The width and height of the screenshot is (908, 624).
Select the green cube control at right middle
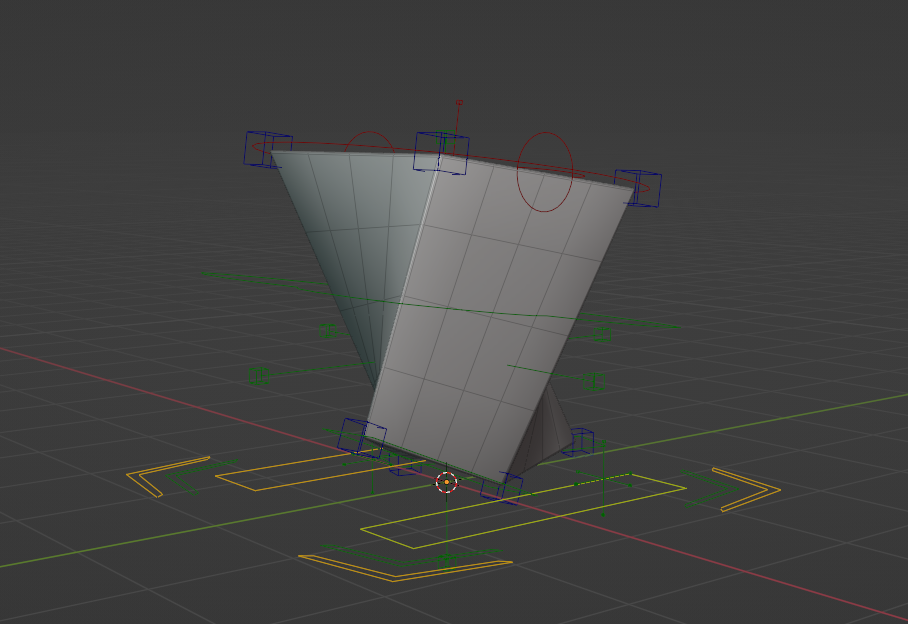pos(595,380)
